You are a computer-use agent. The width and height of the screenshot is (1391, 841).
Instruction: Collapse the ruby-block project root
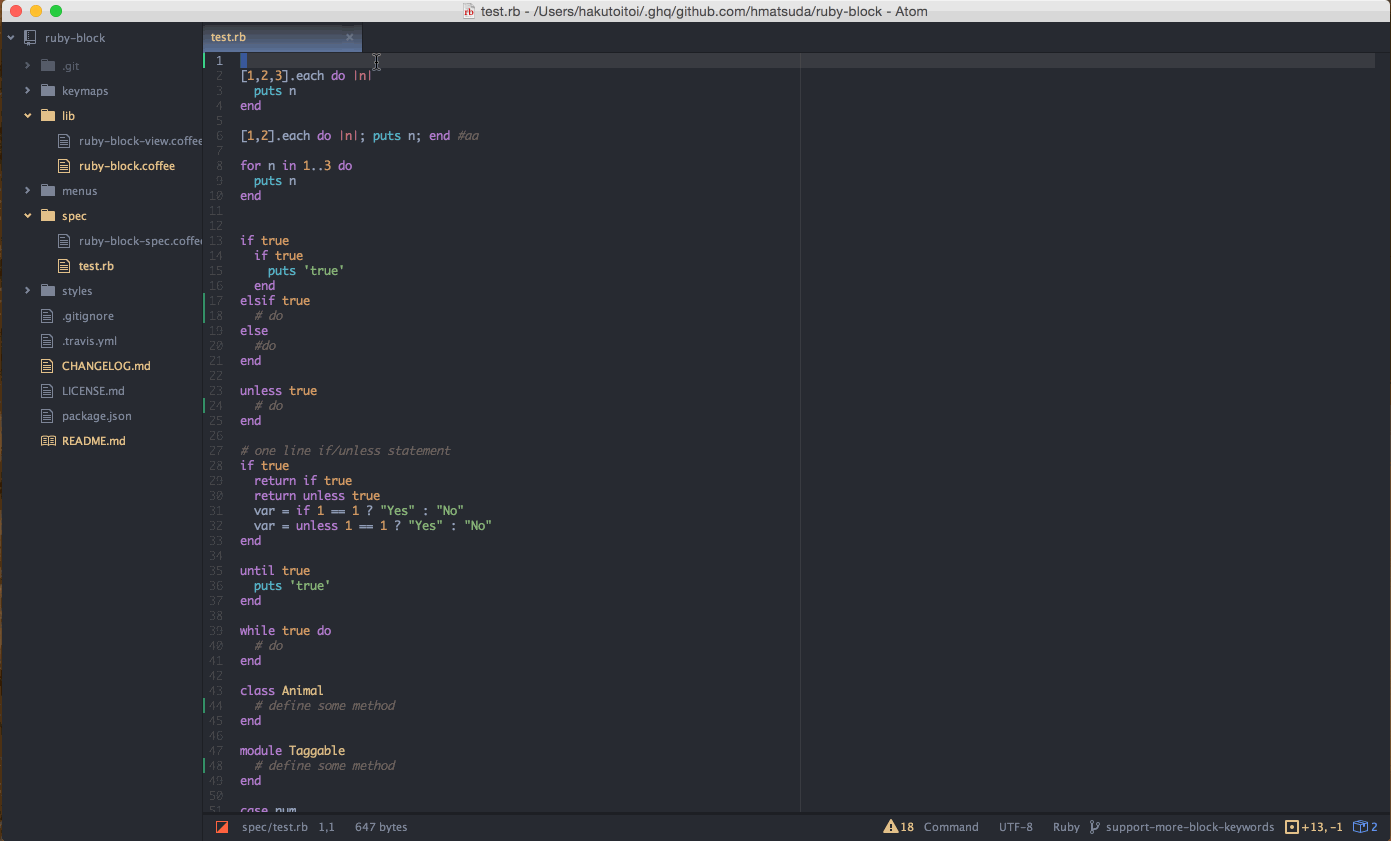pos(12,37)
